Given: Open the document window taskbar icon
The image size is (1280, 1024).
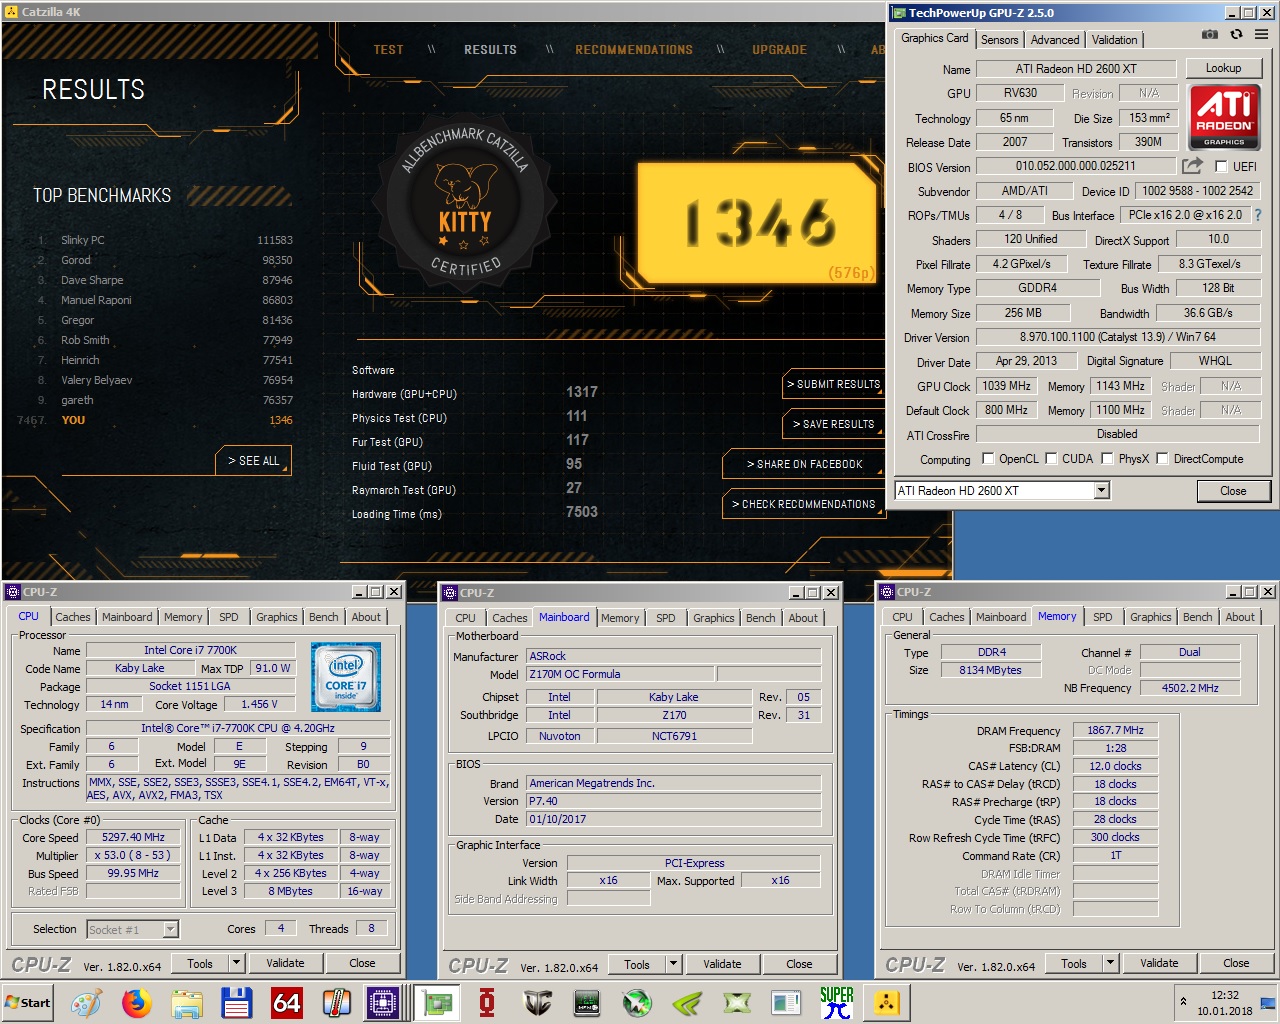Looking at the screenshot, I should (x=787, y=1003).
